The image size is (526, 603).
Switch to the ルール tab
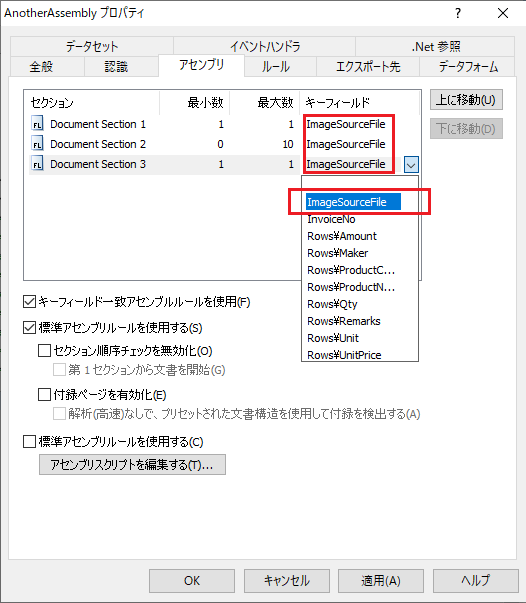(276, 67)
